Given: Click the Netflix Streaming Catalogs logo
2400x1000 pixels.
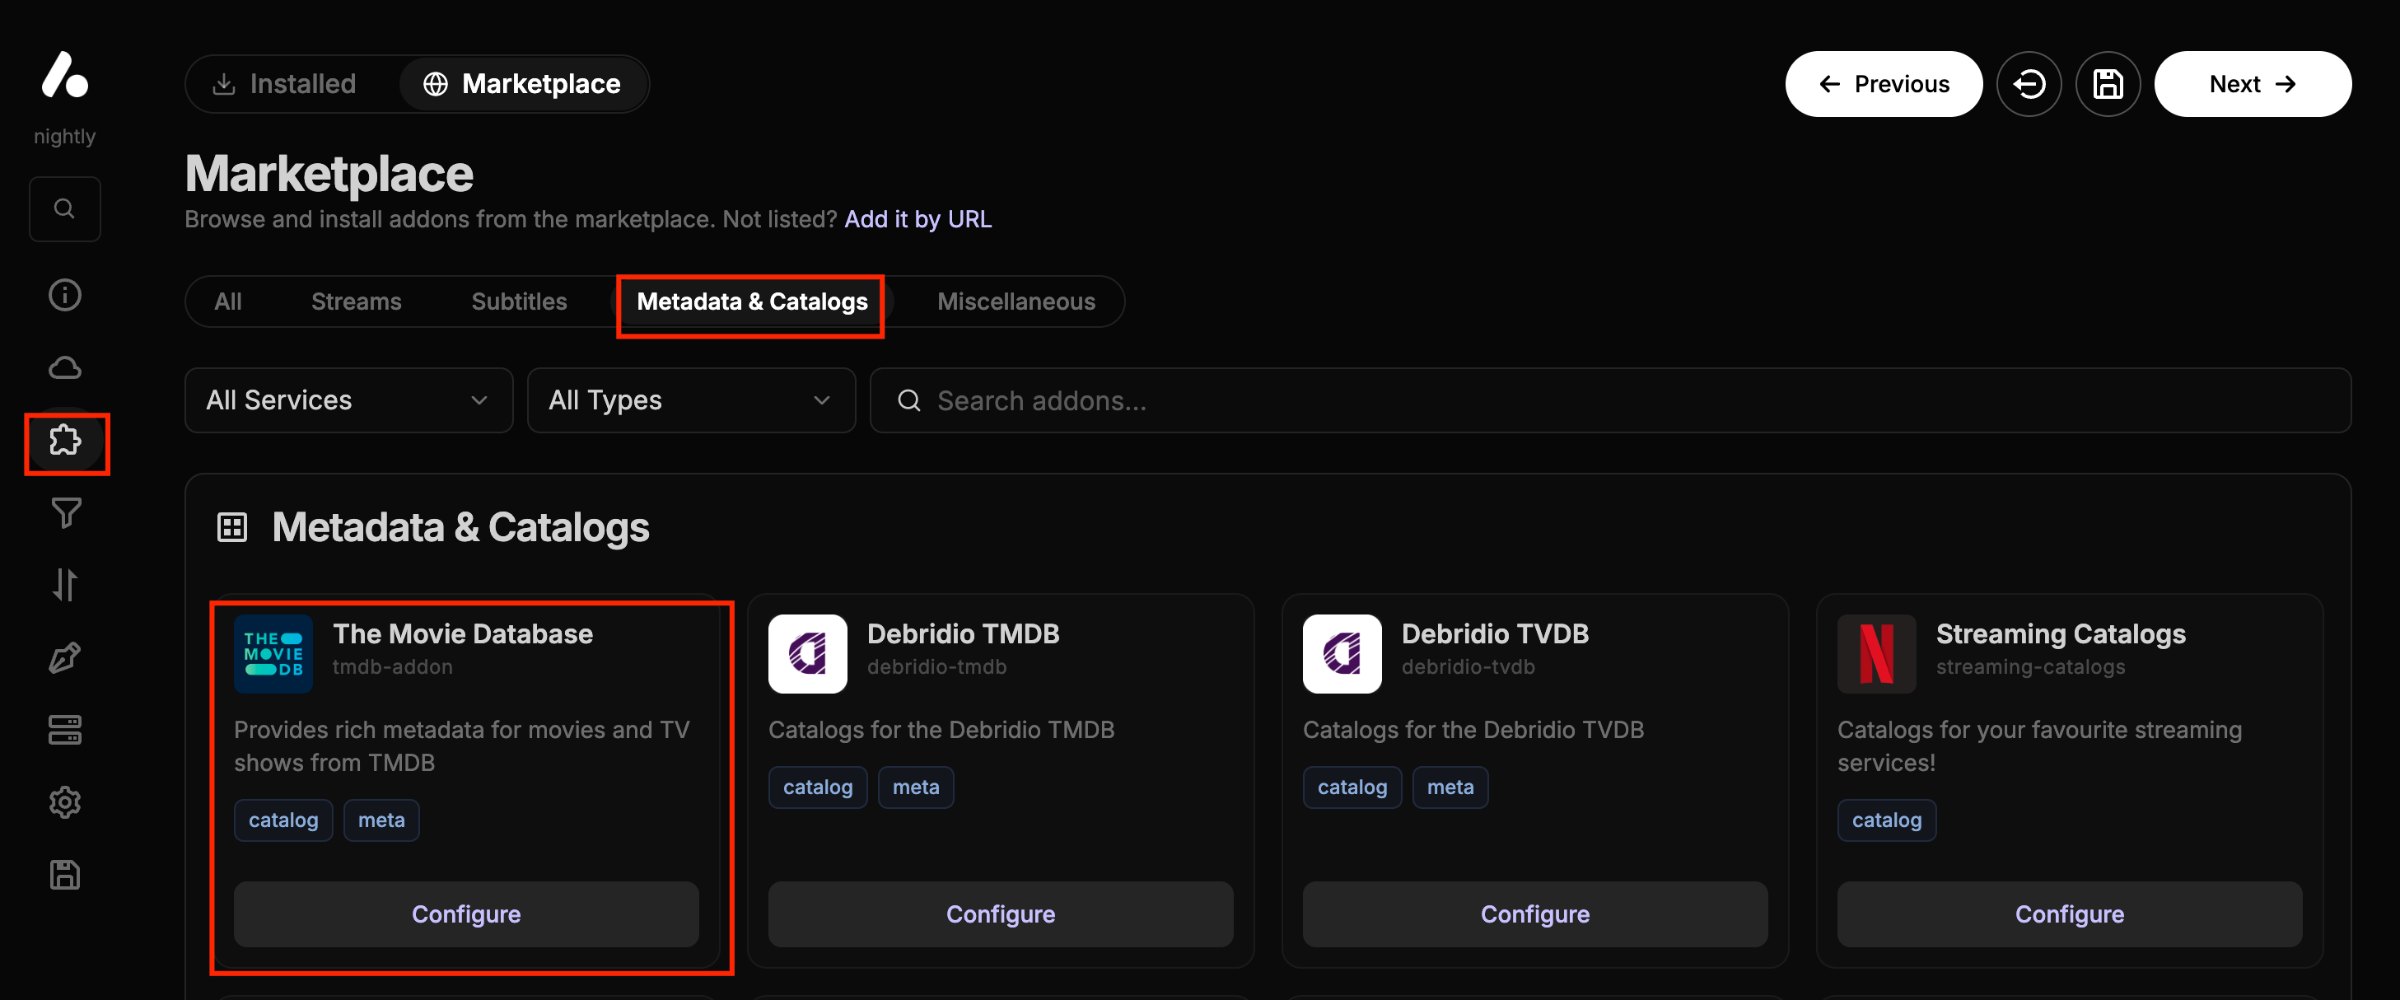Looking at the screenshot, I should [x=1877, y=654].
